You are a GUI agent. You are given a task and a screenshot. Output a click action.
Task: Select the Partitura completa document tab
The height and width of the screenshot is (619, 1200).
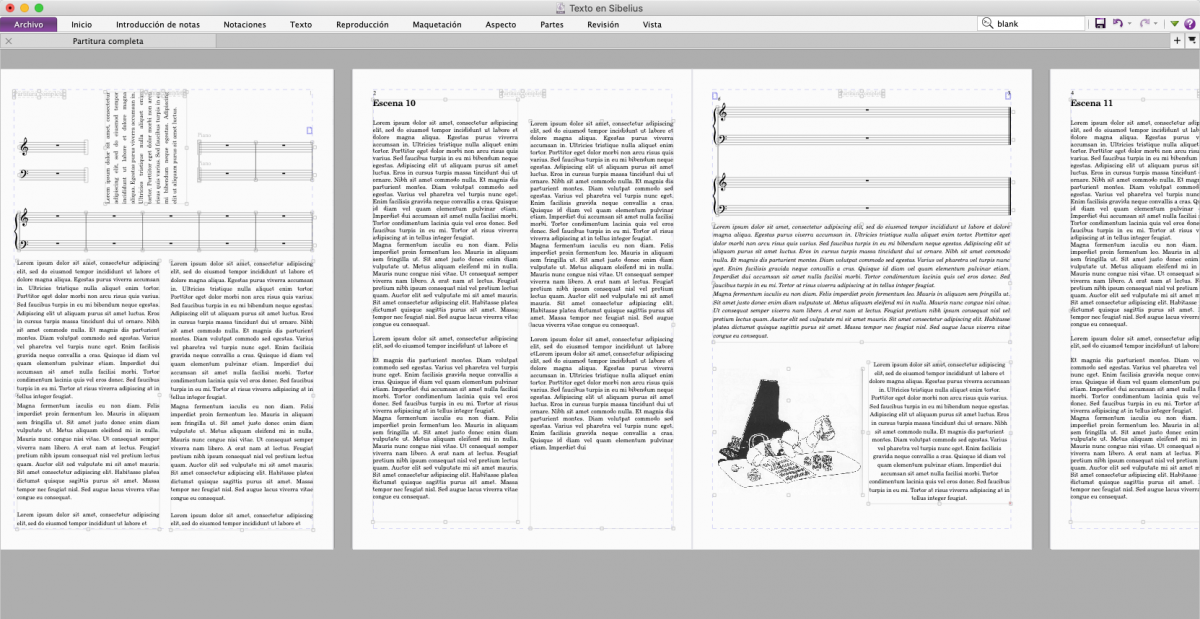coord(108,41)
